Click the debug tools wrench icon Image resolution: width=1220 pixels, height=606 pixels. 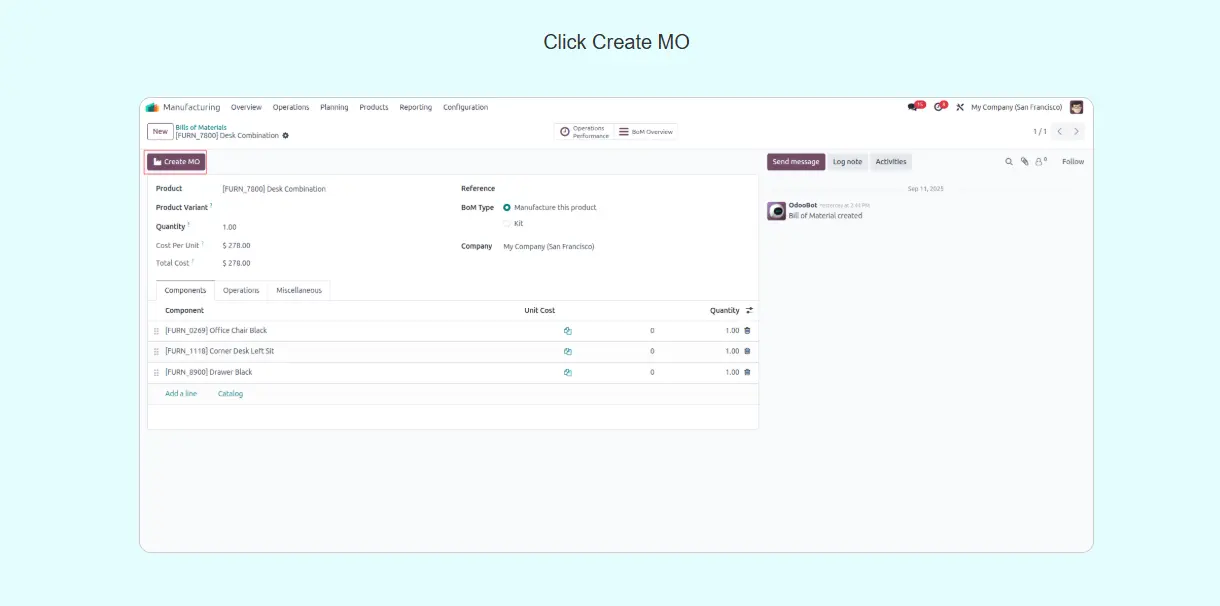coord(960,107)
